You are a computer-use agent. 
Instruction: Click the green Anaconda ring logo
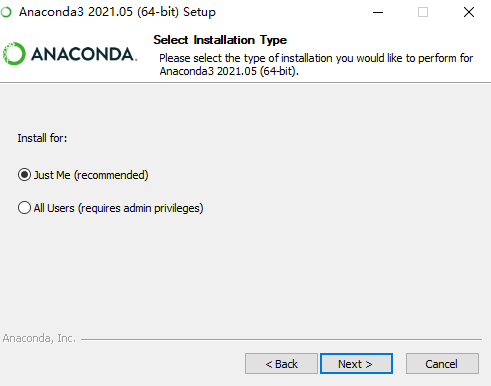click(x=14, y=53)
